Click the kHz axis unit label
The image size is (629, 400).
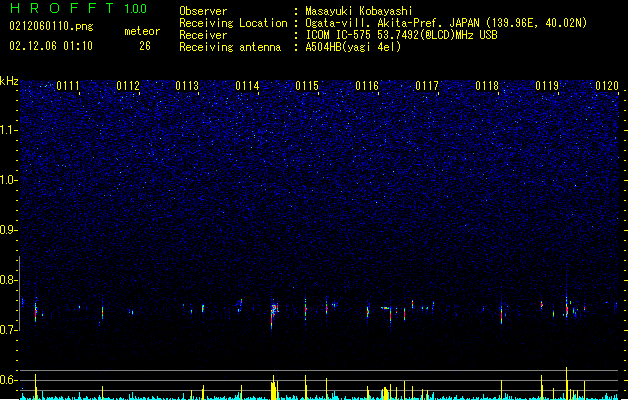9,81
